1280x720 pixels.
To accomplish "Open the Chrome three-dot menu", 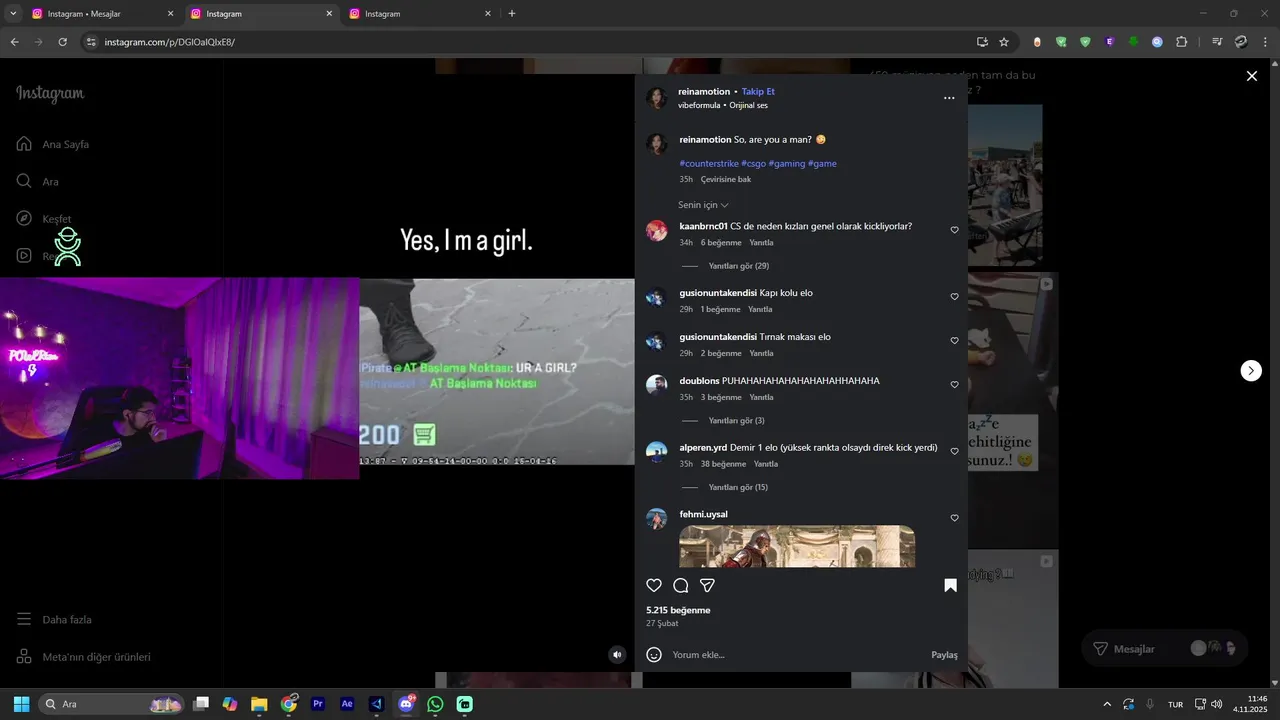I will click(x=1265, y=42).
